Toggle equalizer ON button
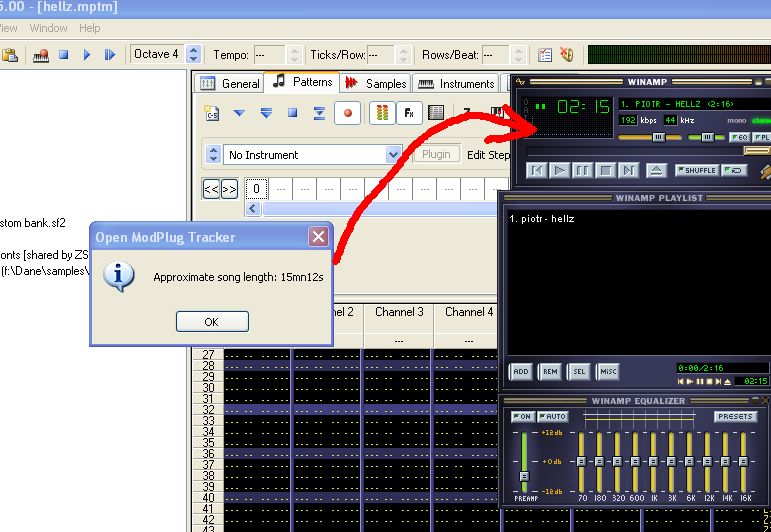771x532 pixels. click(x=522, y=416)
